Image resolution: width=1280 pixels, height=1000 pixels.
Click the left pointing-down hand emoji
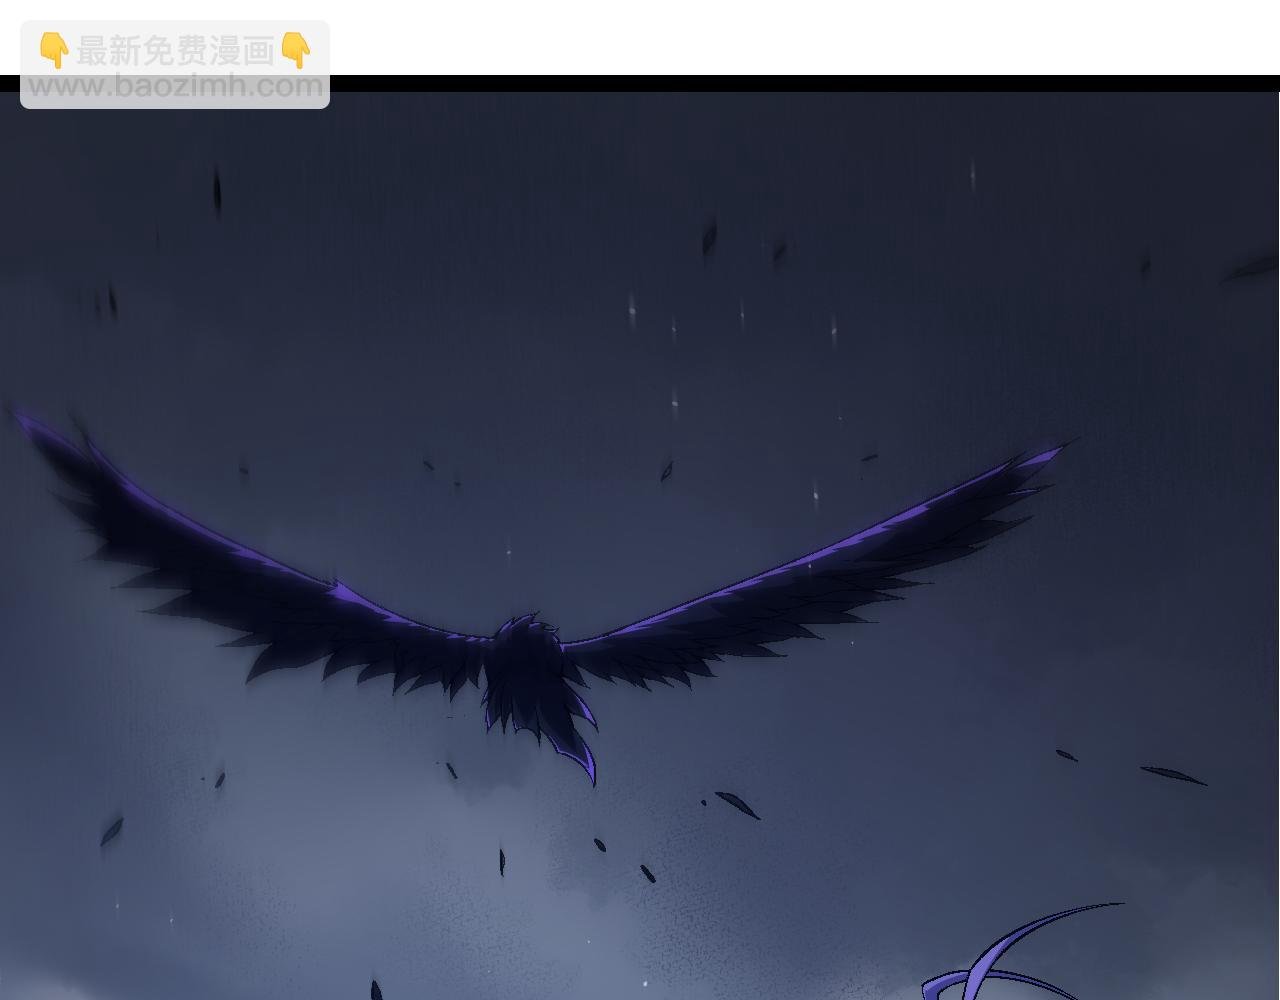tap(54, 50)
